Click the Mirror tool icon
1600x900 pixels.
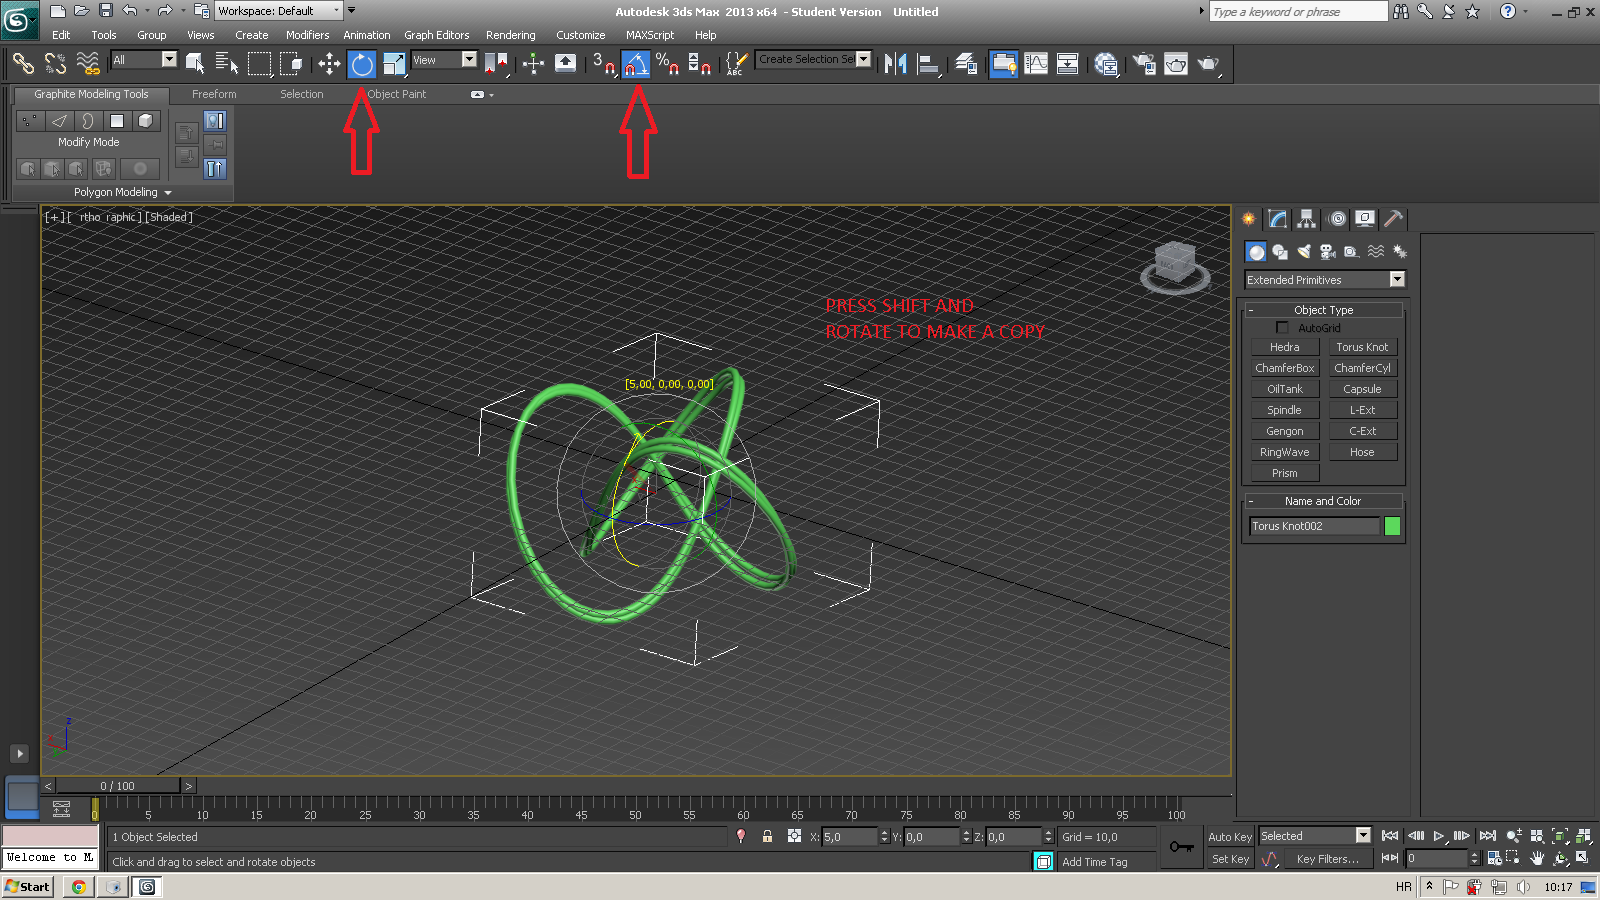[x=895, y=64]
